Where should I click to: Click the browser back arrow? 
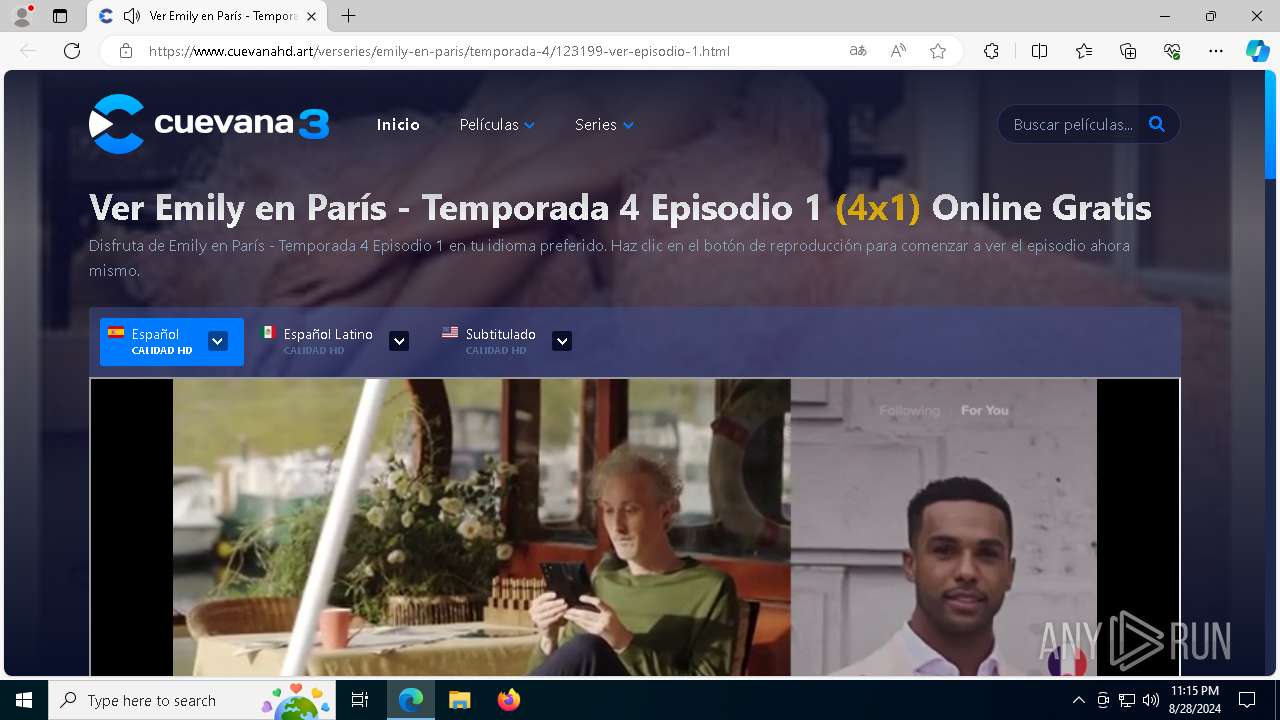[x=28, y=51]
